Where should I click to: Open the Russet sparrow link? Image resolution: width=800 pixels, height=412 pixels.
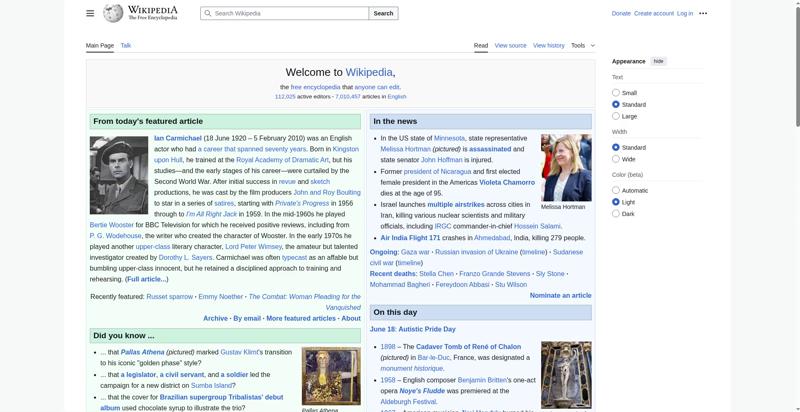tap(170, 297)
